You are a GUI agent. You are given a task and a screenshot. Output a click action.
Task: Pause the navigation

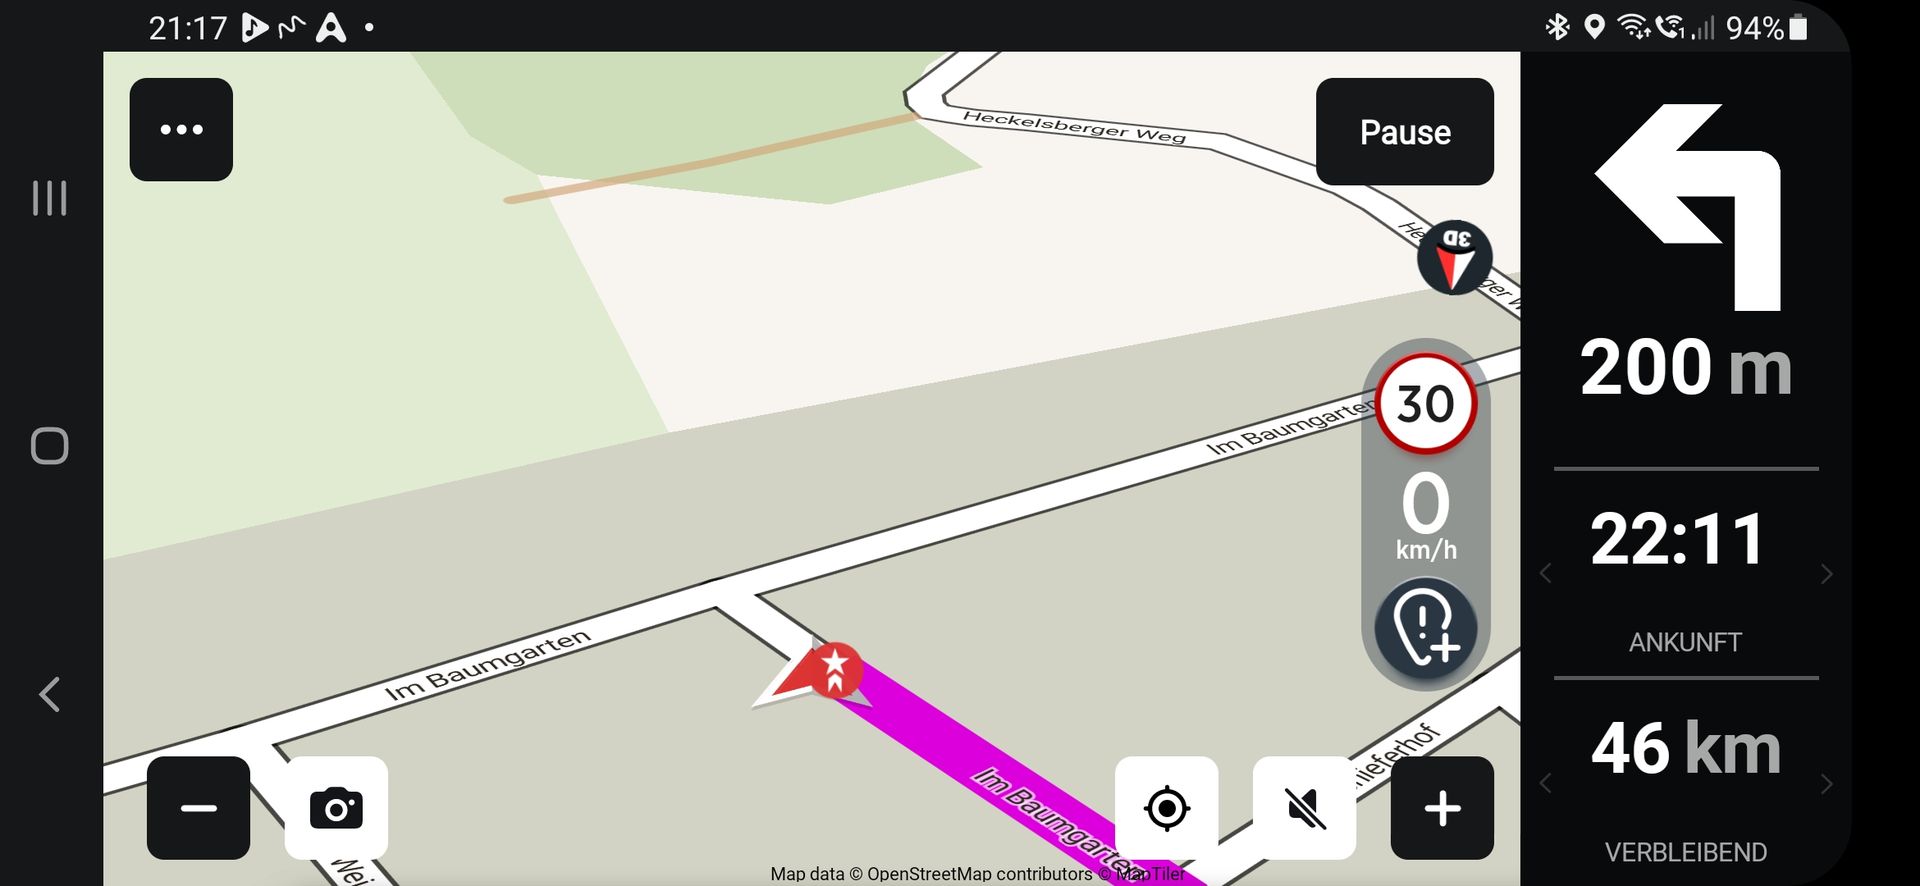click(1405, 132)
